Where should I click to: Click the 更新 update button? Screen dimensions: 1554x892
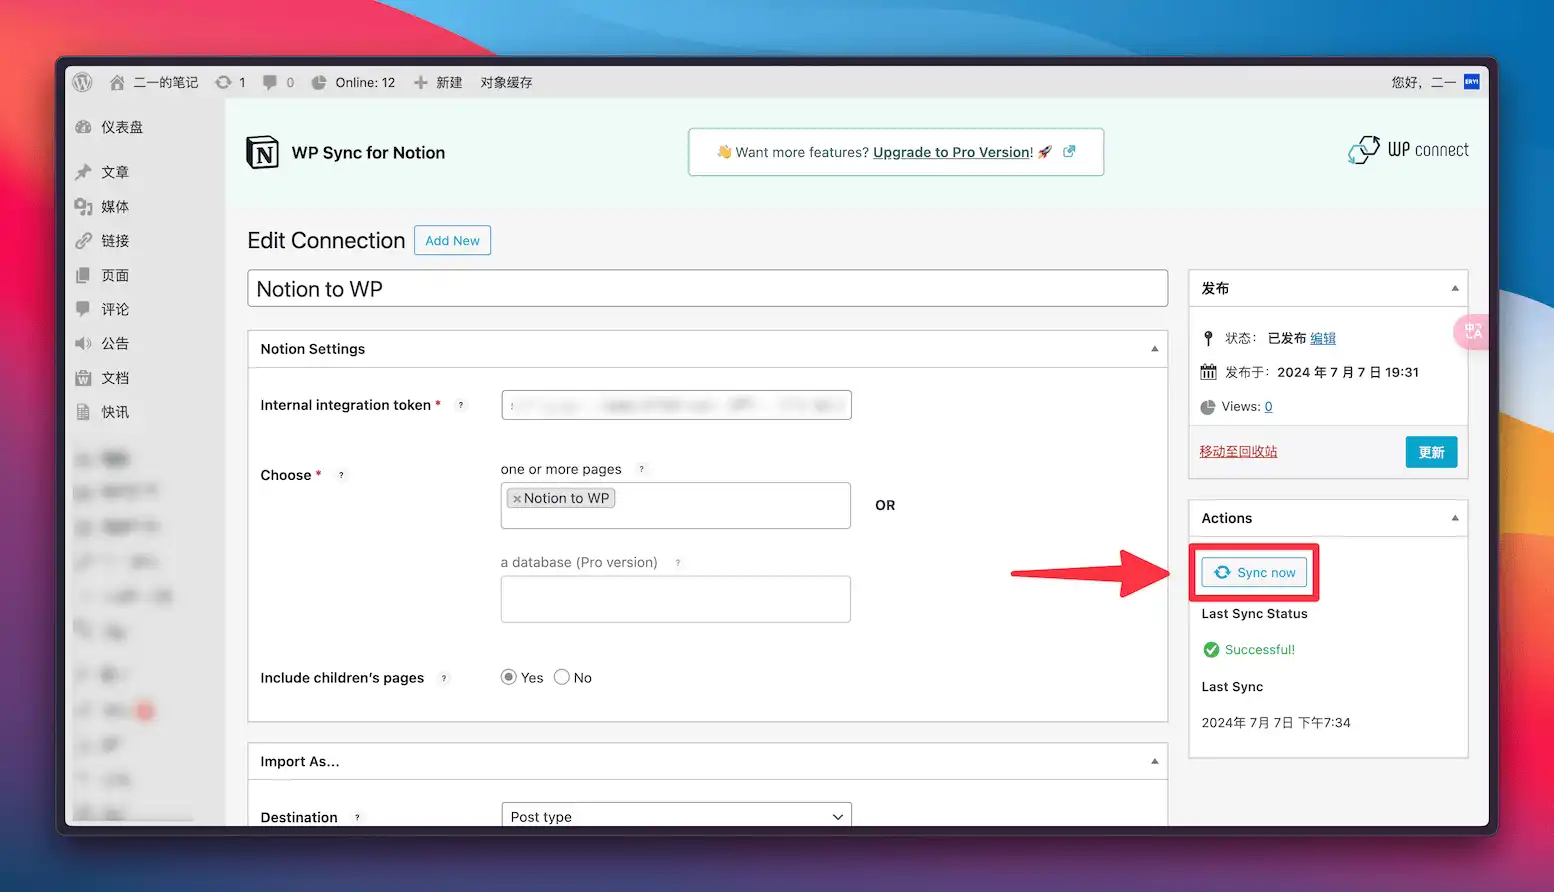click(1431, 452)
